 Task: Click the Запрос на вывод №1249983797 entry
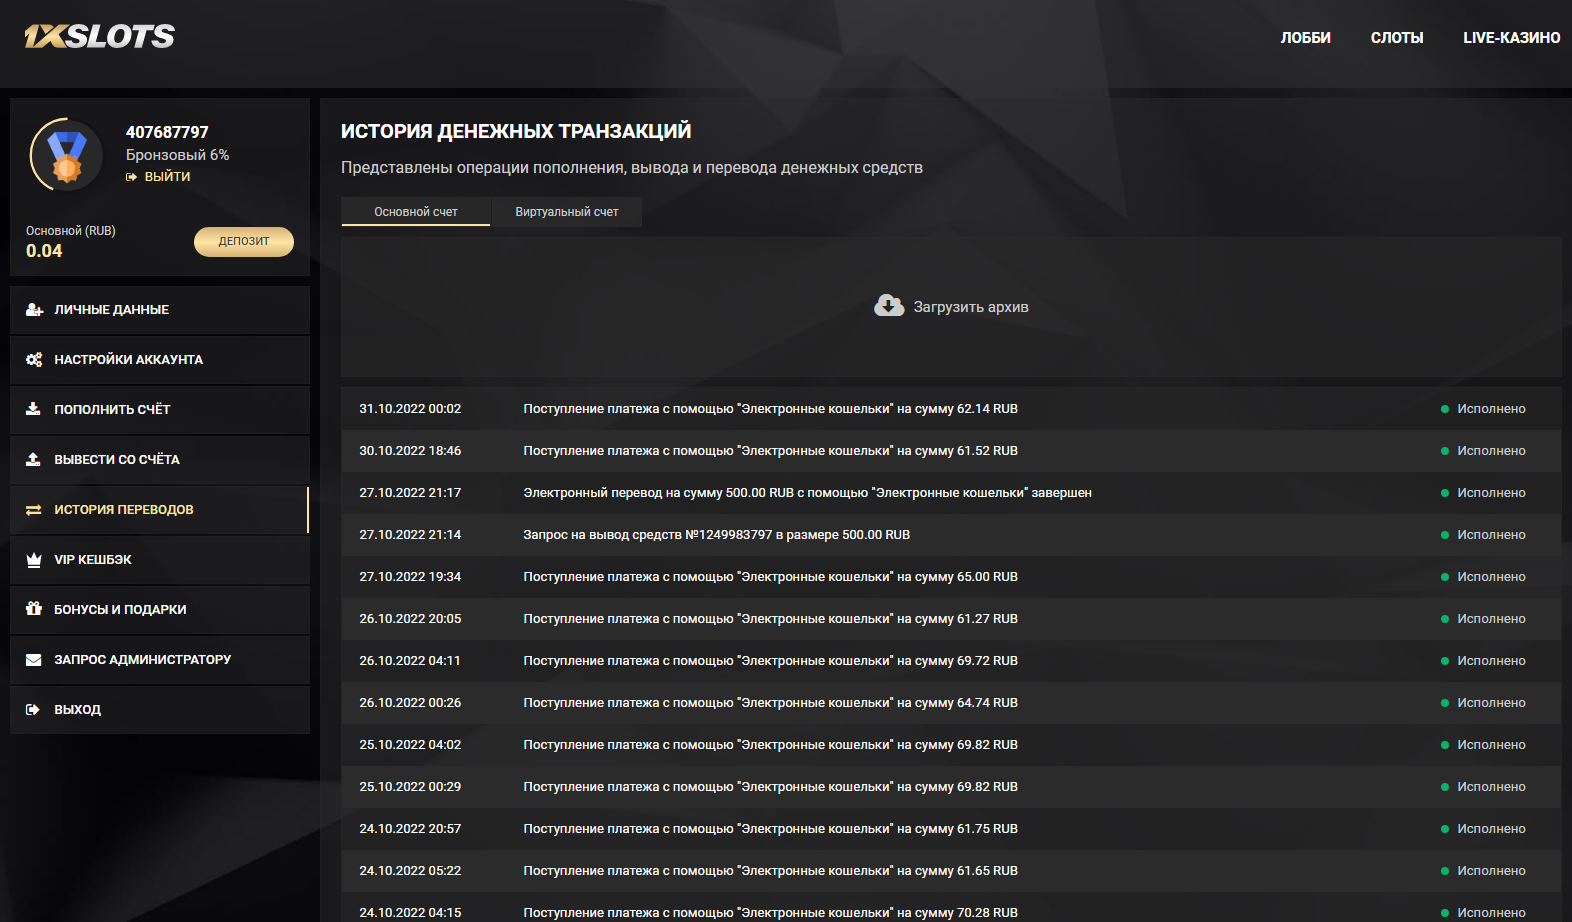(716, 535)
